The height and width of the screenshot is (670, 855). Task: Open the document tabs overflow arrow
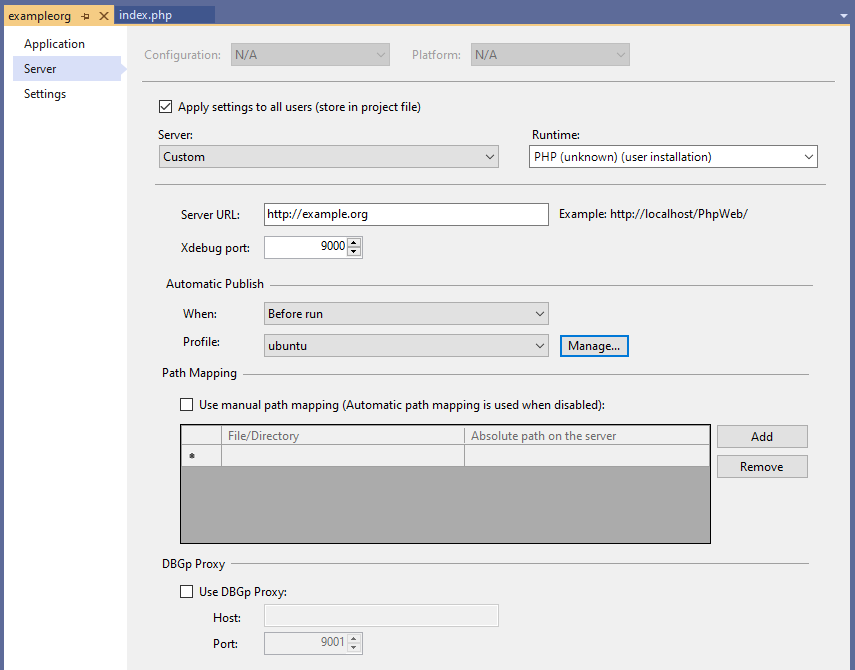pyautogui.click(x=844, y=16)
